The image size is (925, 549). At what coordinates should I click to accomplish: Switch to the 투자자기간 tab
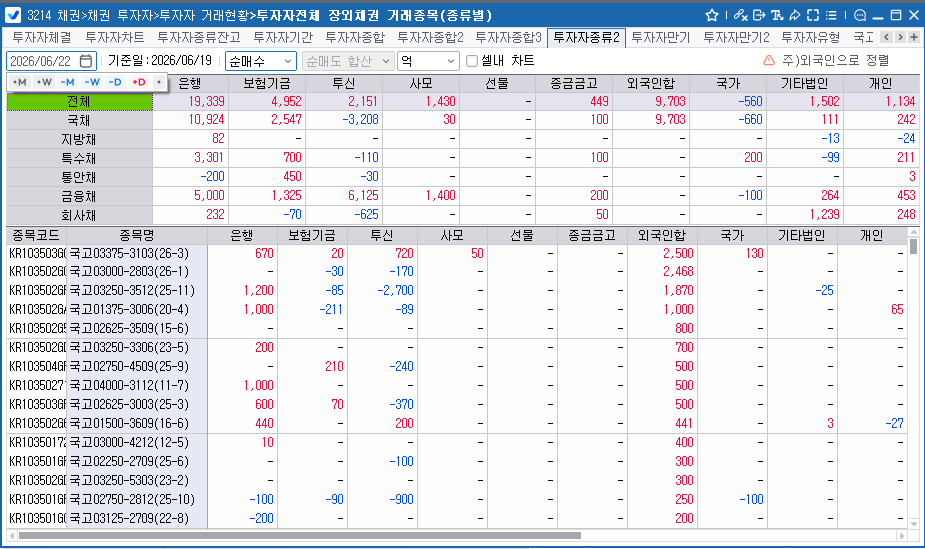[x=283, y=37]
